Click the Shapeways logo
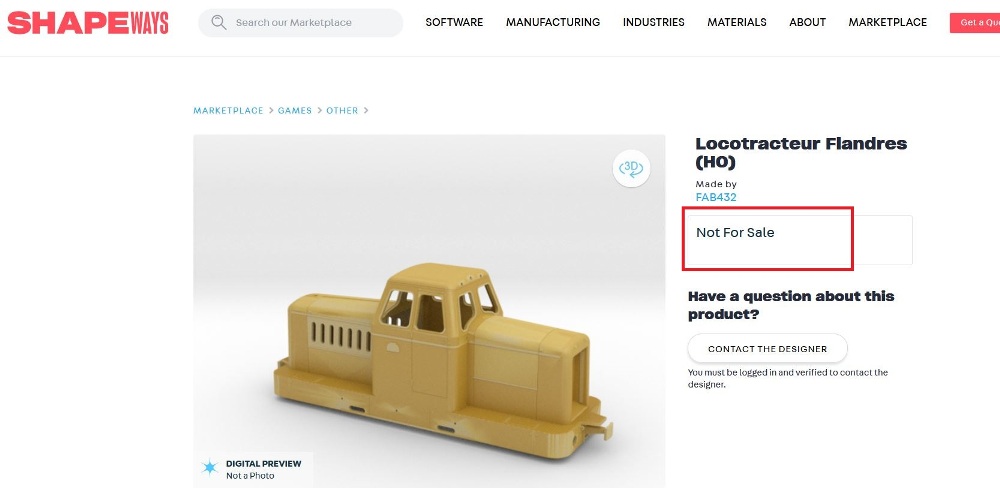The image size is (1000, 488). tap(88, 23)
